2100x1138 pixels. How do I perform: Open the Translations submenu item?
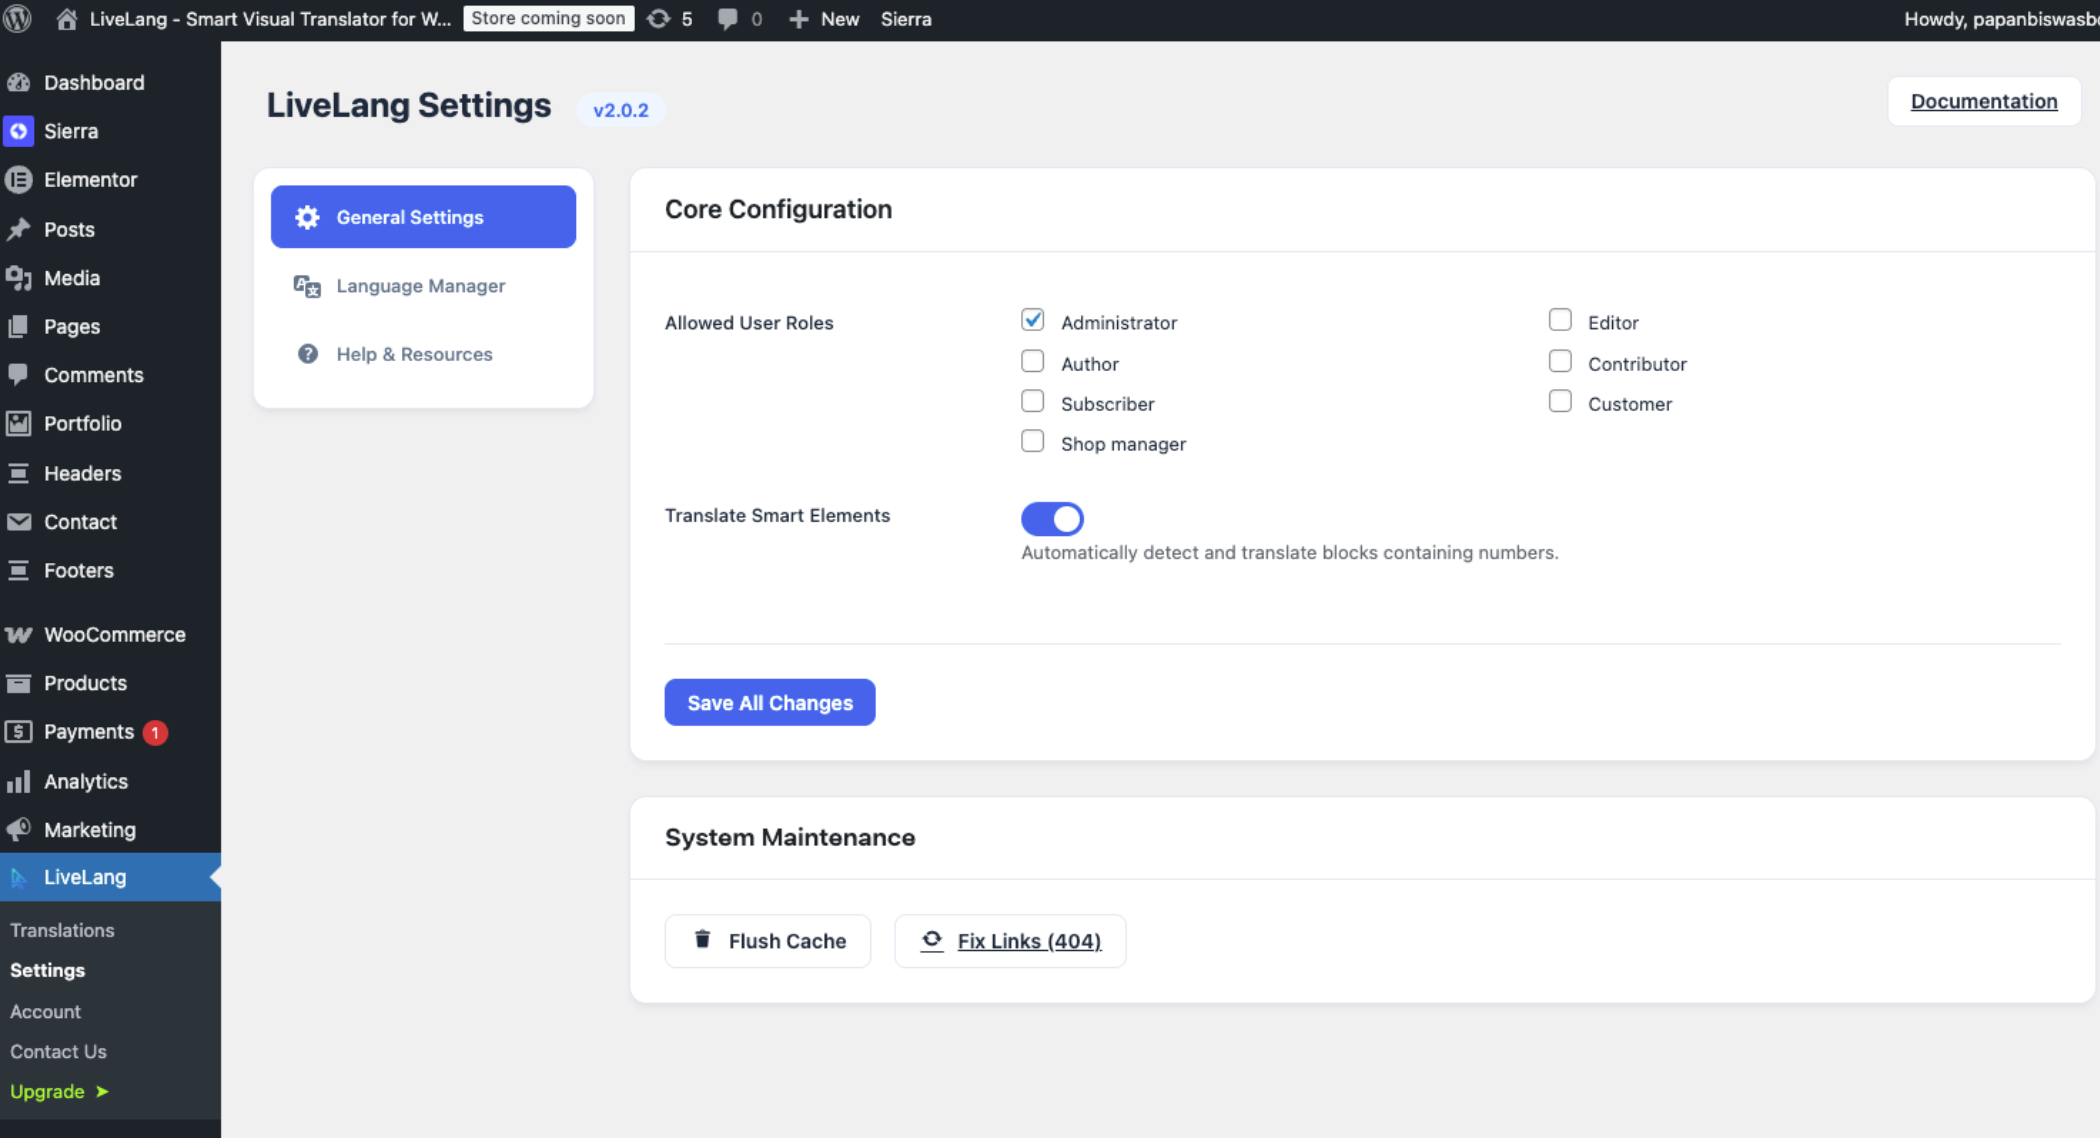click(62, 930)
